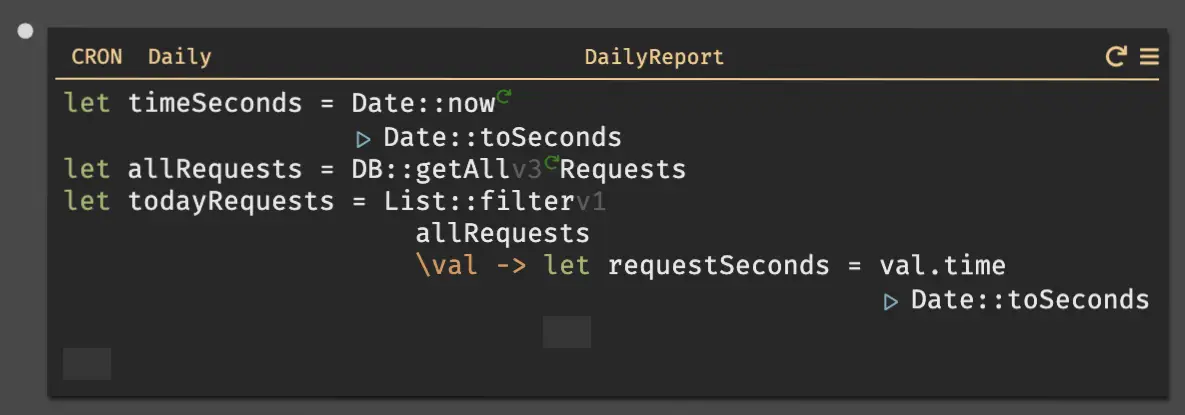This screenshot has height=415, width=1185.
Task: Click the v1 version tag on List::filter
Action: (x=591, y=202)
